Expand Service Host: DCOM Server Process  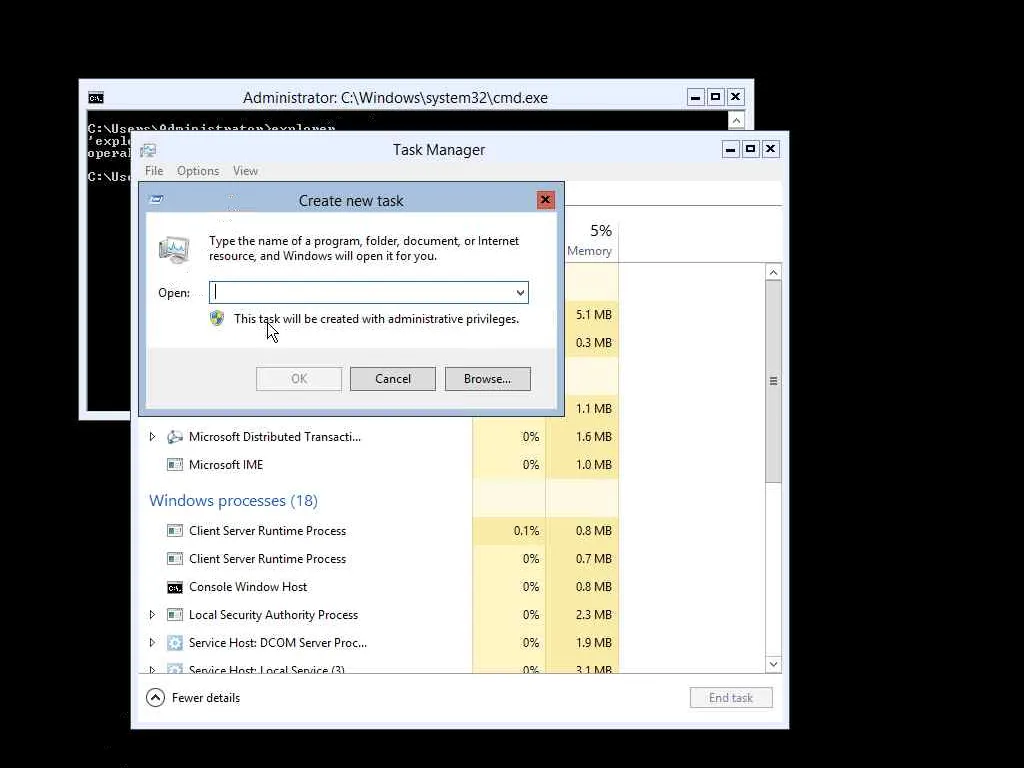pos(152,643)
